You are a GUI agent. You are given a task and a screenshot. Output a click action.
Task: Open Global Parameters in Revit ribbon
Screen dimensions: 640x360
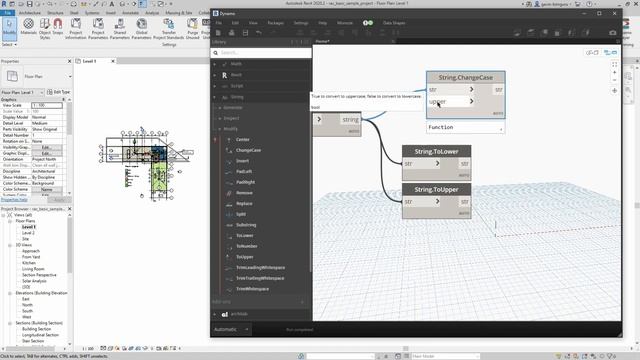coord(142,28)
